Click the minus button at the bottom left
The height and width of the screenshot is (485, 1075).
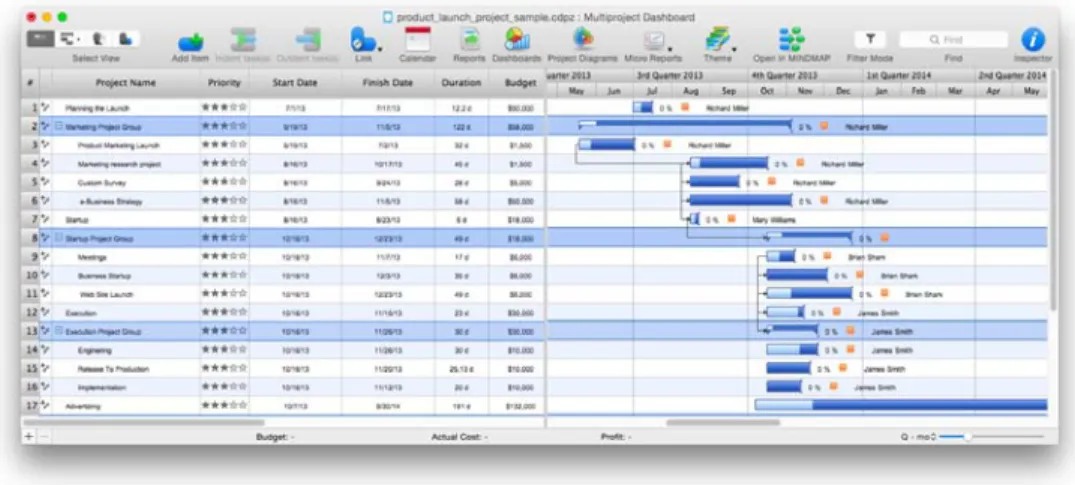point(43,436)
